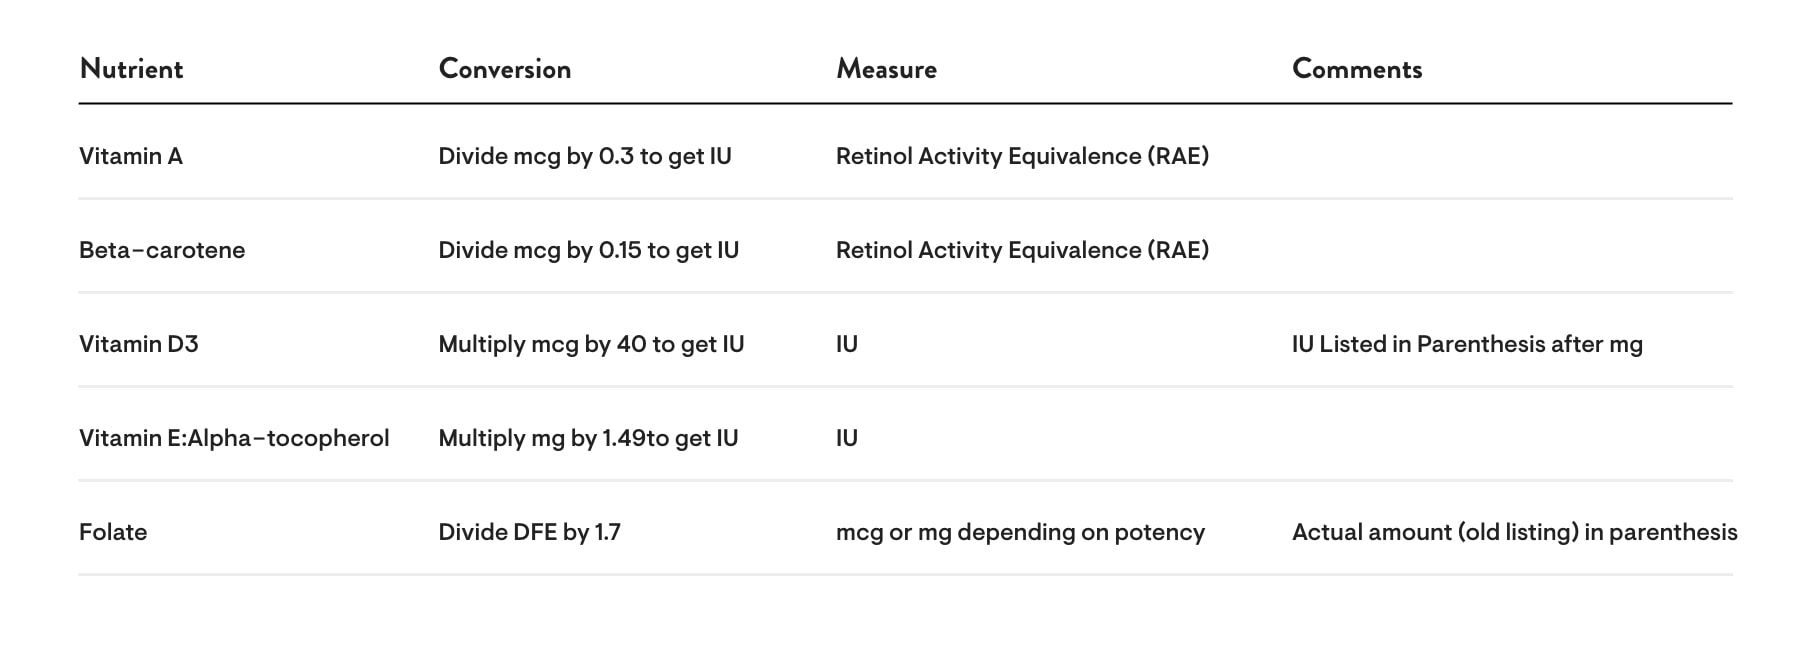Click 'mcg or mg depending on potency'
This screenshot has width=1814, height=651.
[1020, 532]
